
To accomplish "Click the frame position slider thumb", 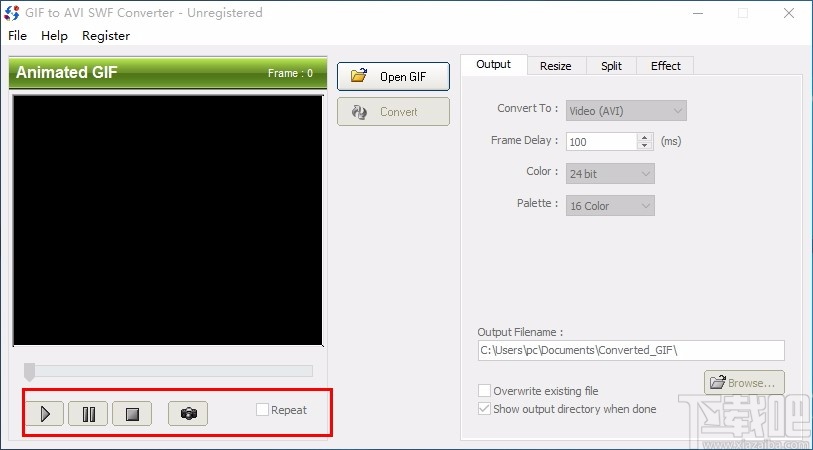I will [30, 371].
